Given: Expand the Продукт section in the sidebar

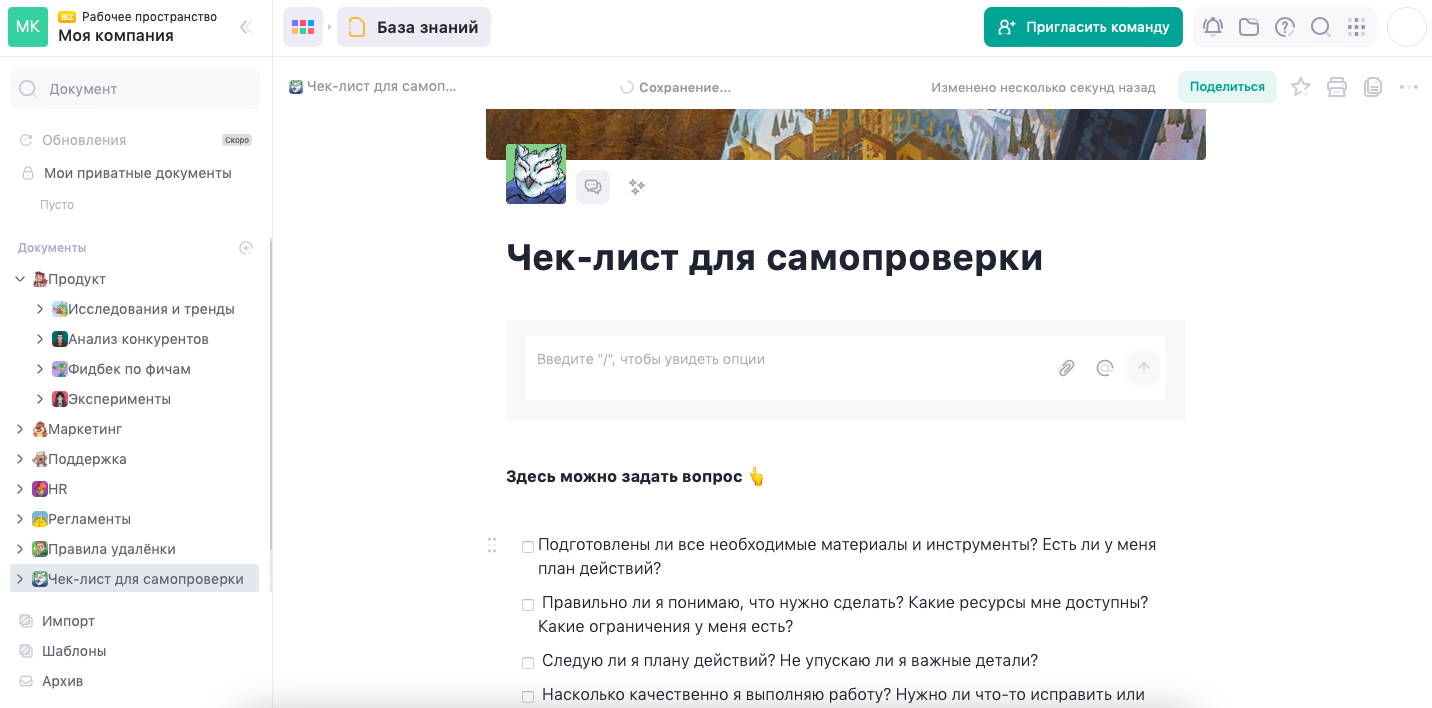Looking at the screenshot, I should point(20,279).
